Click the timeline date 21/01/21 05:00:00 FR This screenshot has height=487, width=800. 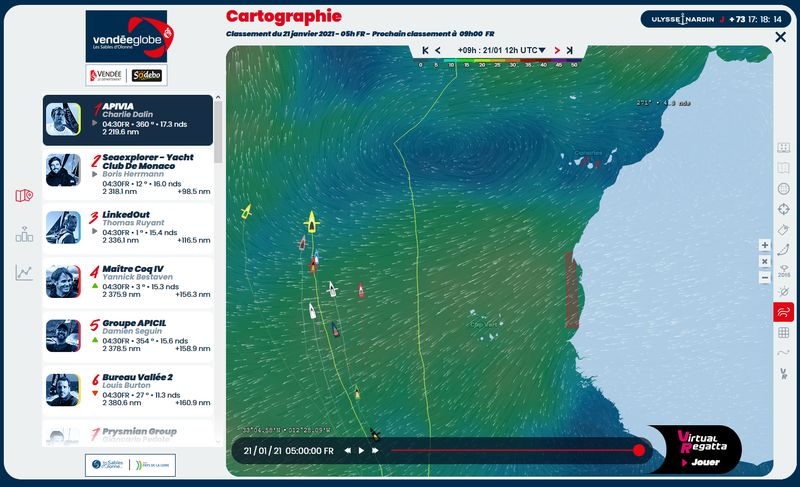pos(288,451)
